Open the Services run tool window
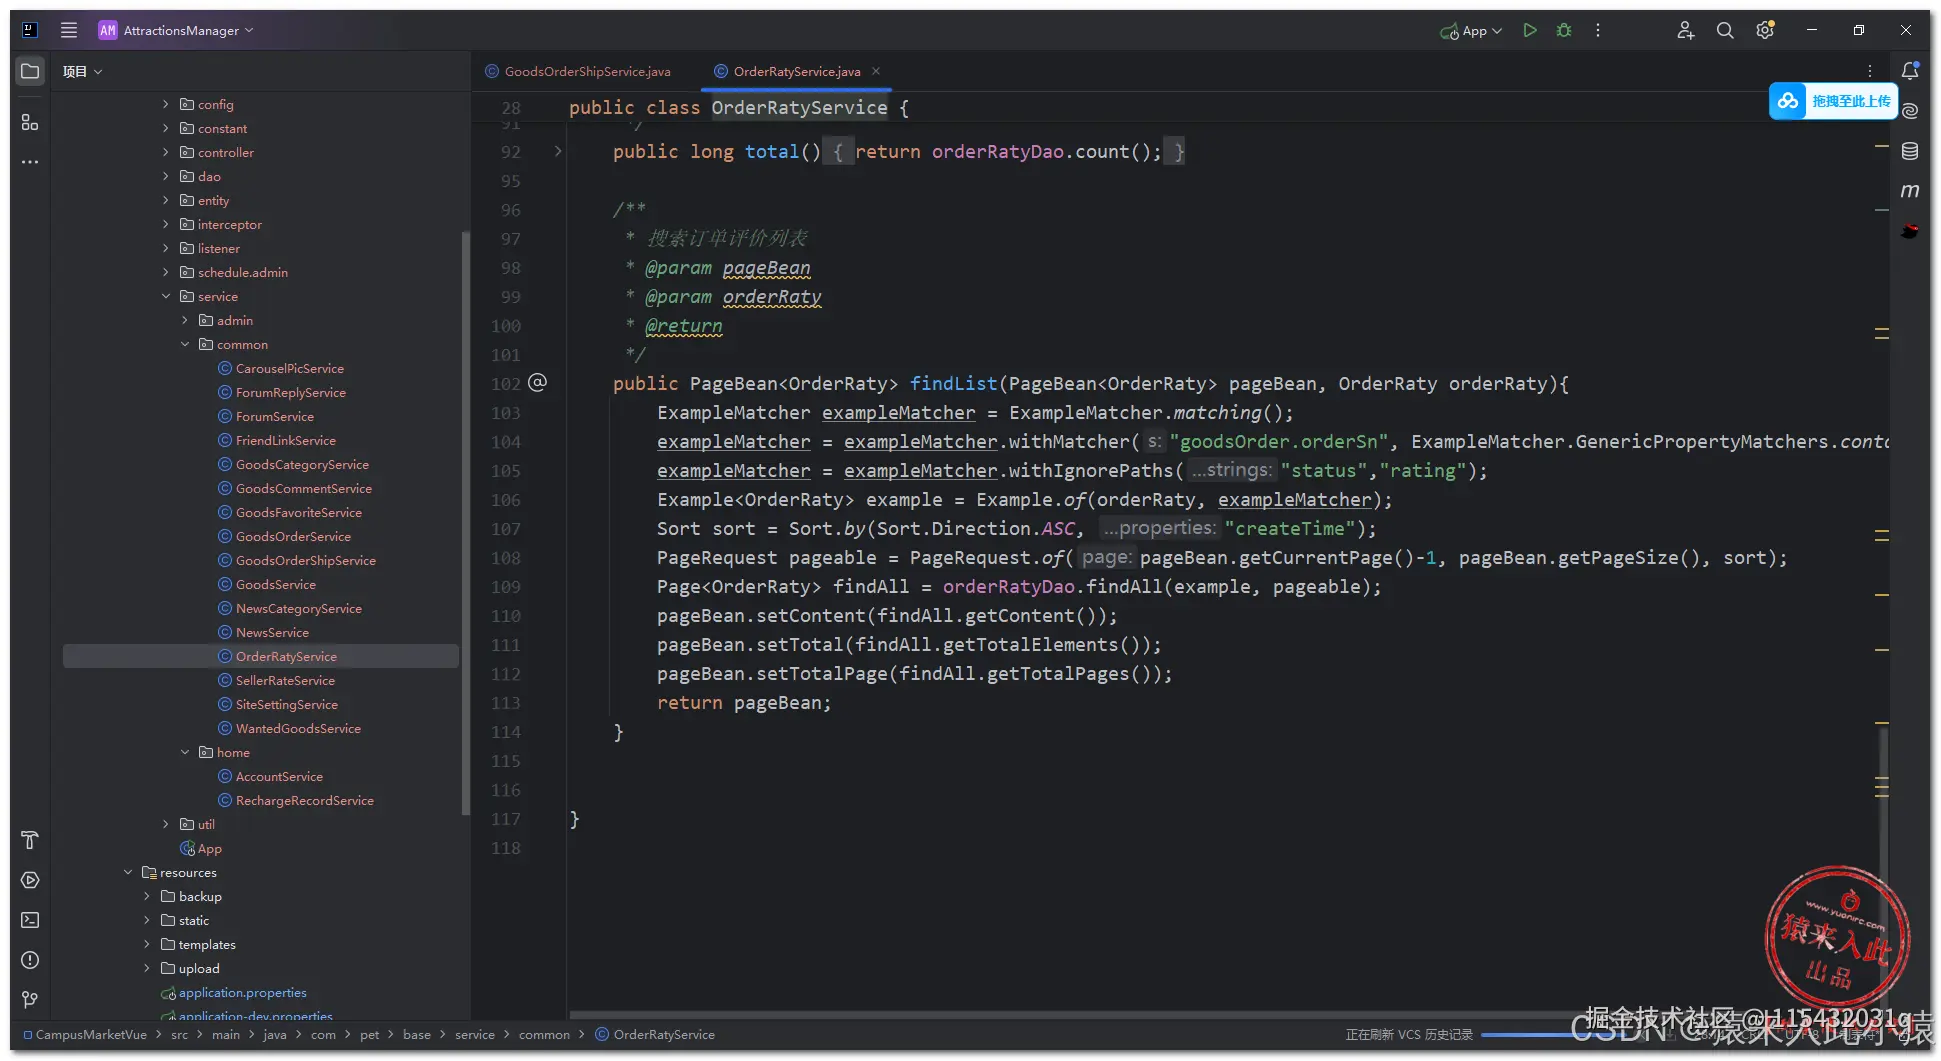Screen dimensions: 1941x1061 (x=30, y=880)
